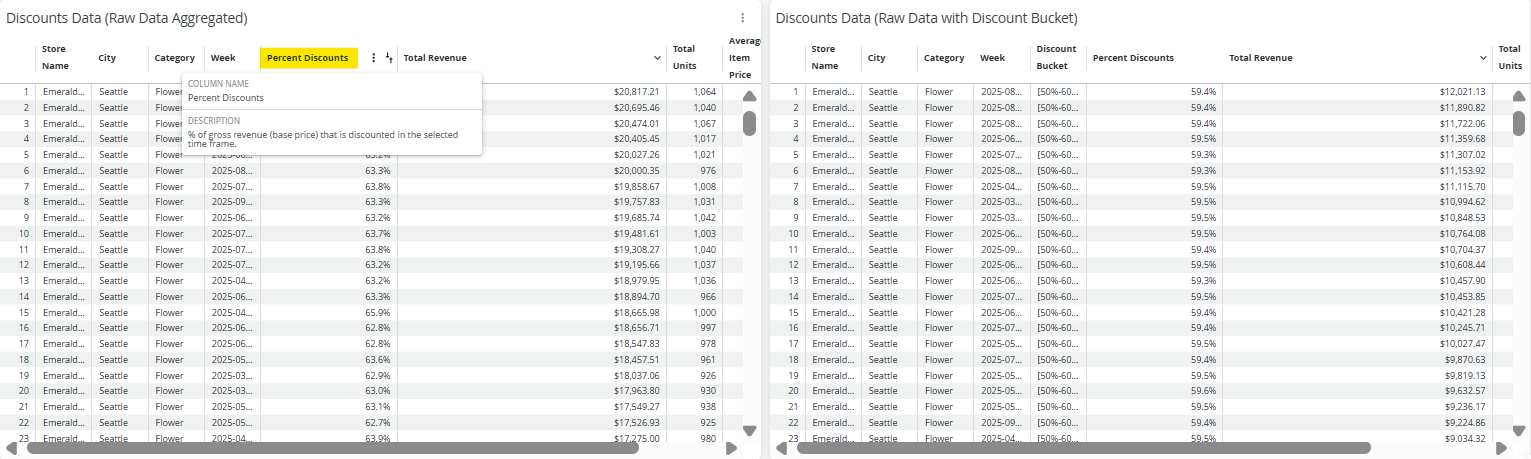Click the 65.9% discount cell
The width and height of the screenshot is (1531, 459).
(x=378, y=313)
